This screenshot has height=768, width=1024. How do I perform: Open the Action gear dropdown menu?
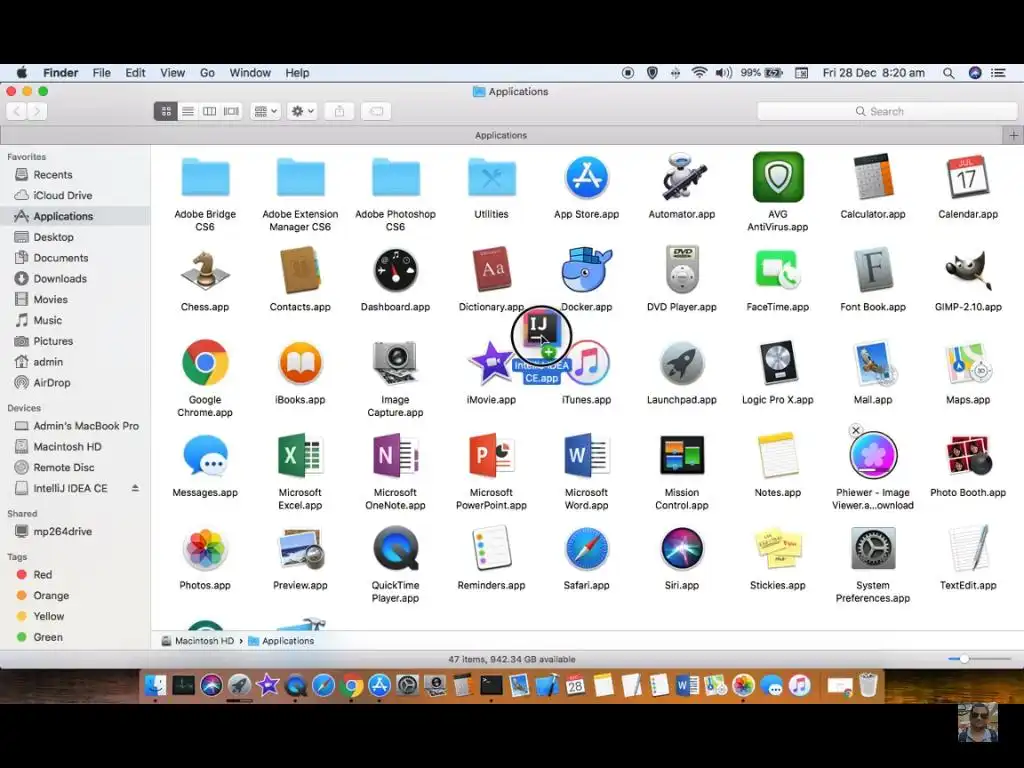pos(302,111)
